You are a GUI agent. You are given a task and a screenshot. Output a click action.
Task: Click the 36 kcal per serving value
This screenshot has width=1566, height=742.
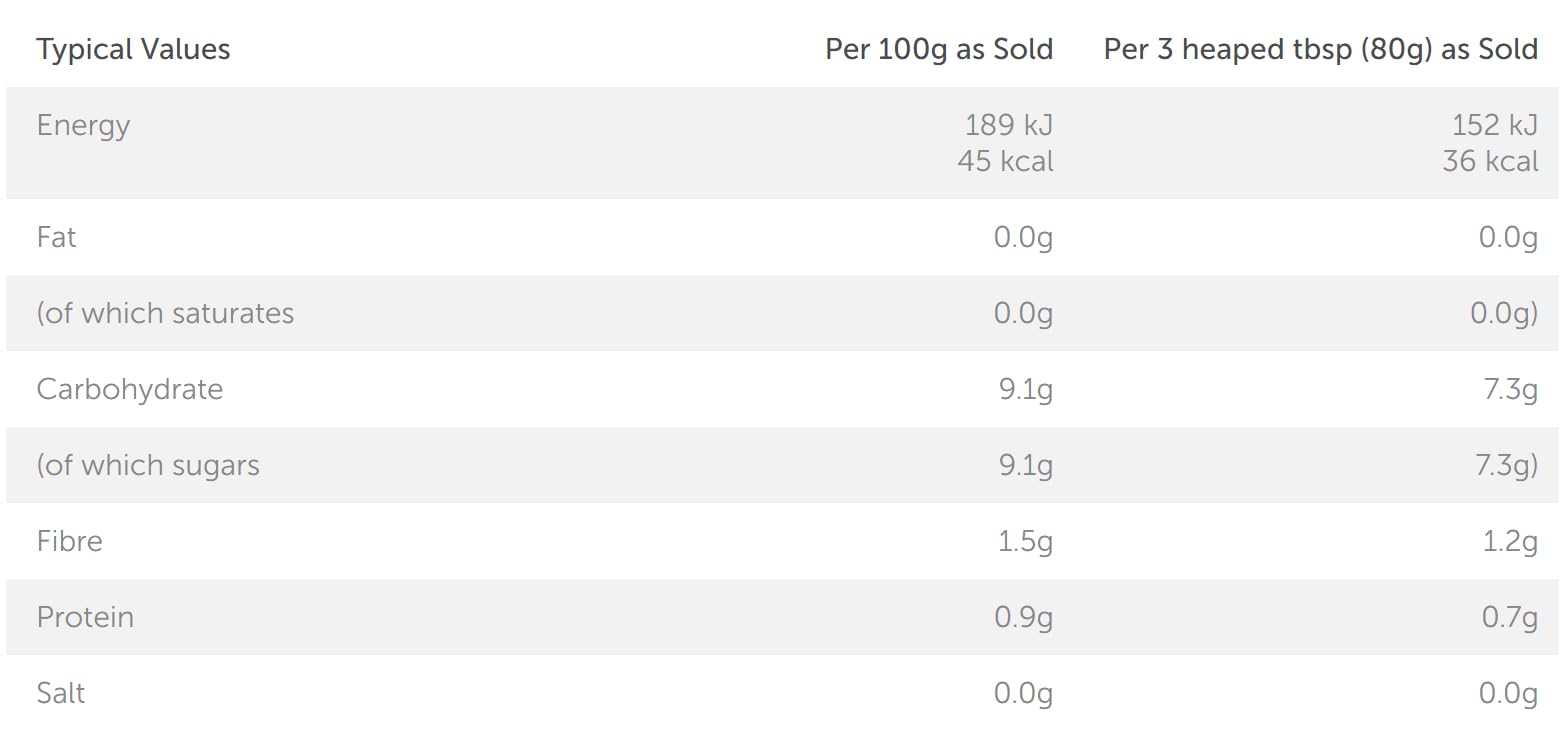[1490, 161]
